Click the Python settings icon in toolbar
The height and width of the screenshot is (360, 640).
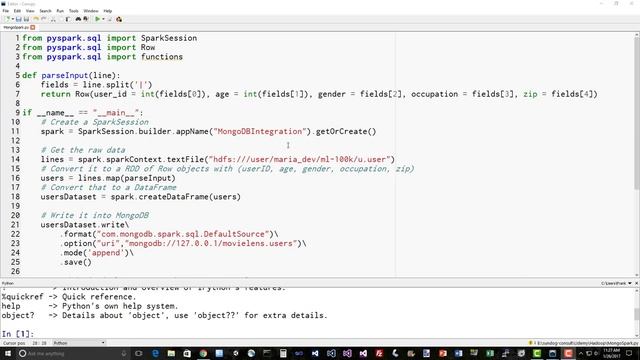(x=119, y=19)
